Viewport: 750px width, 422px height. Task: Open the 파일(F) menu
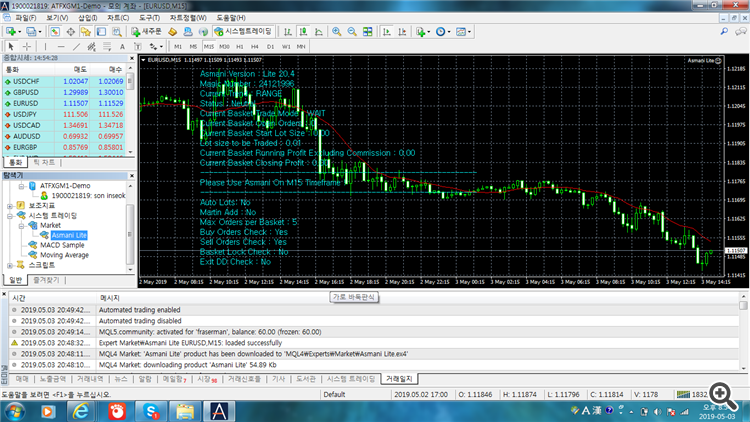pos(25,18)
